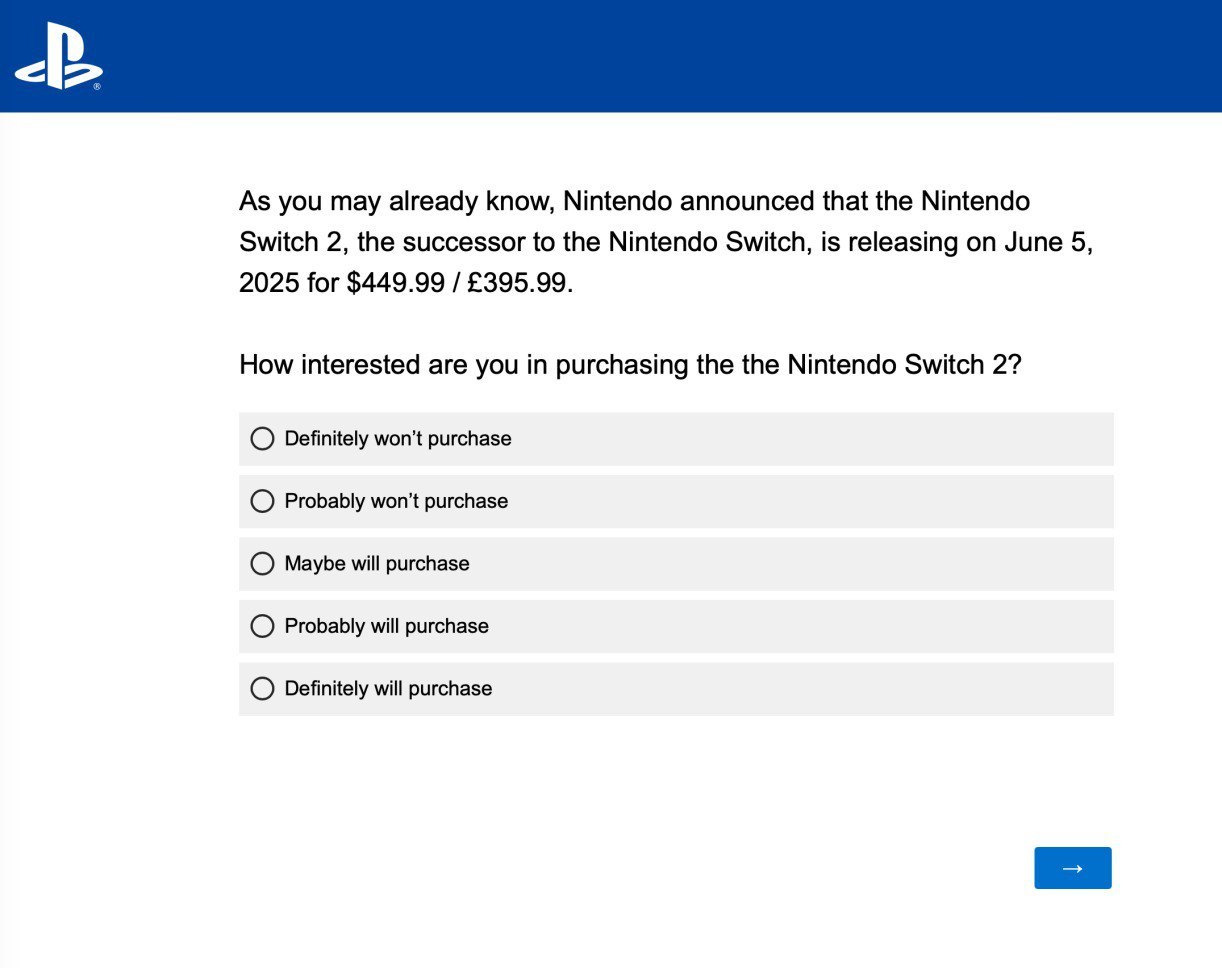Select the "Definitely won't purchase" radio circle
Screen dimensions: 1222x968
pos(262,439)
